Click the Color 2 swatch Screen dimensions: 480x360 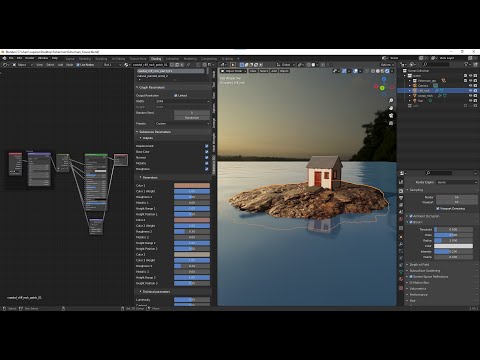pos(192,220)
